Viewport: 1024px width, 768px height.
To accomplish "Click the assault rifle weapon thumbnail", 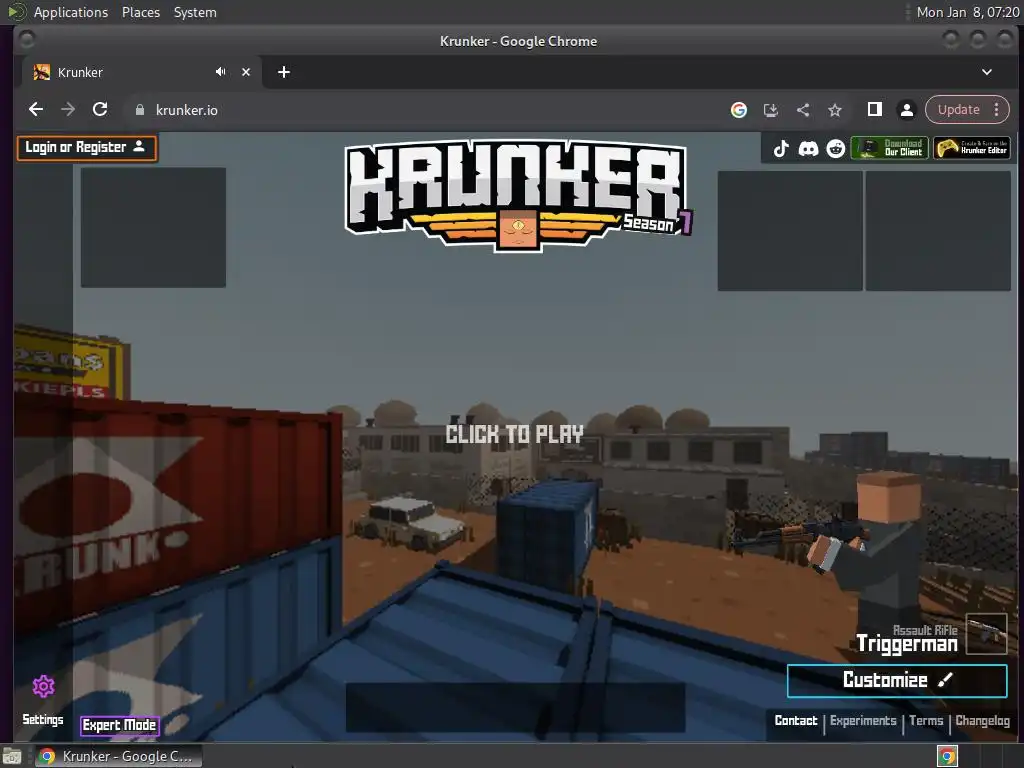I will pyautogui.click(x=986, y=633).
